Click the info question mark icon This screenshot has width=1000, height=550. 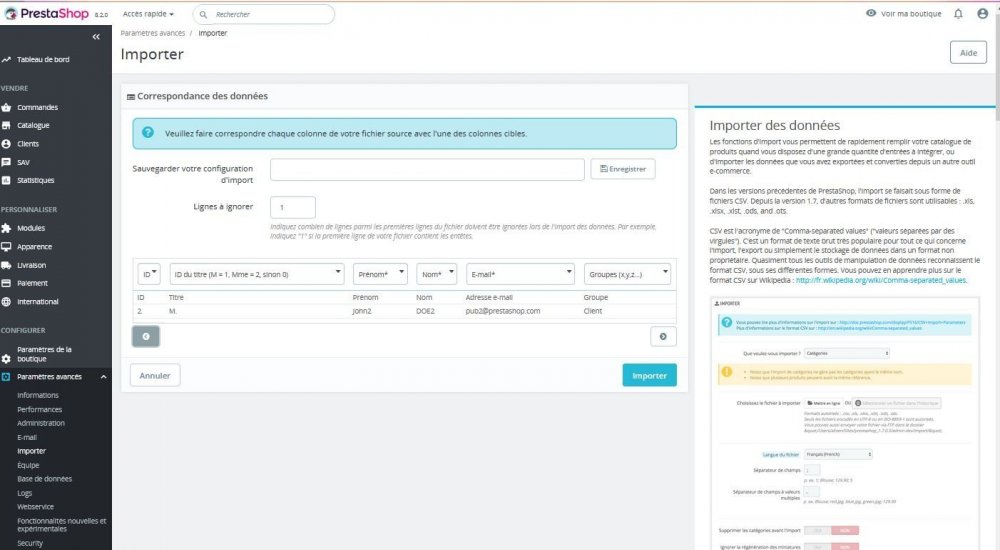(148, 132)
